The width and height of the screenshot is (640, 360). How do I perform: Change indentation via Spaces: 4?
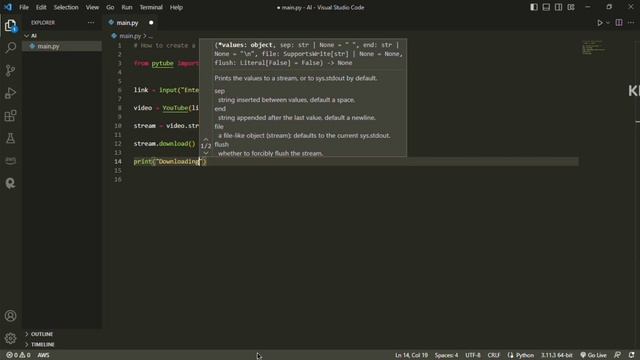click(446, 355)
